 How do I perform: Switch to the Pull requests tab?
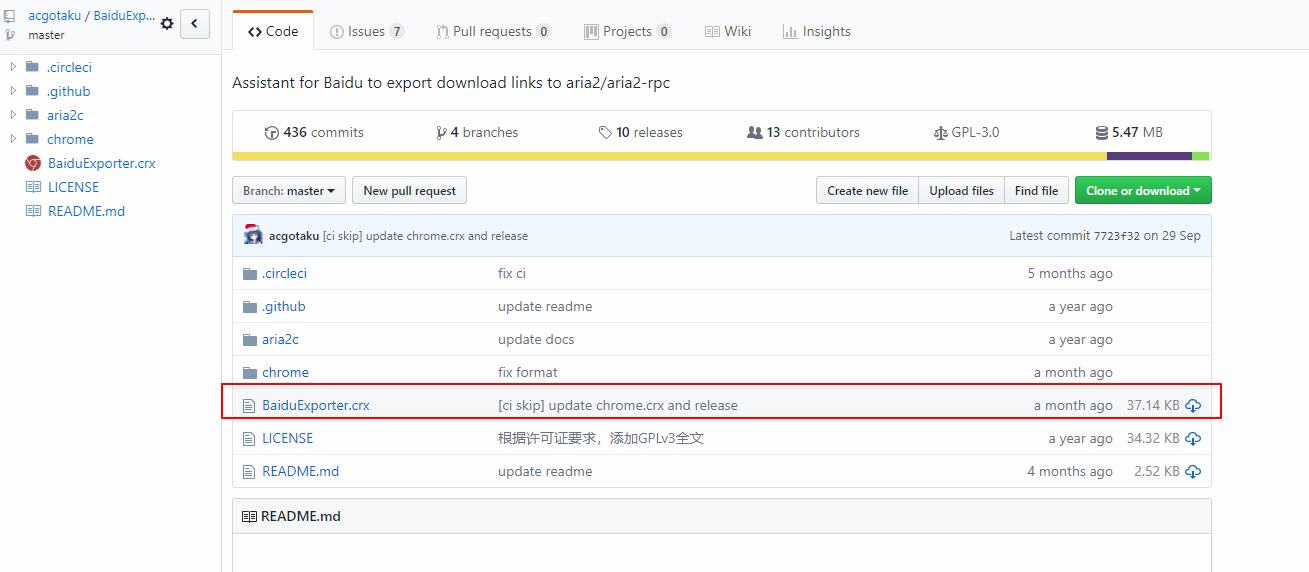pyautogui.click(x=493, y=31)
